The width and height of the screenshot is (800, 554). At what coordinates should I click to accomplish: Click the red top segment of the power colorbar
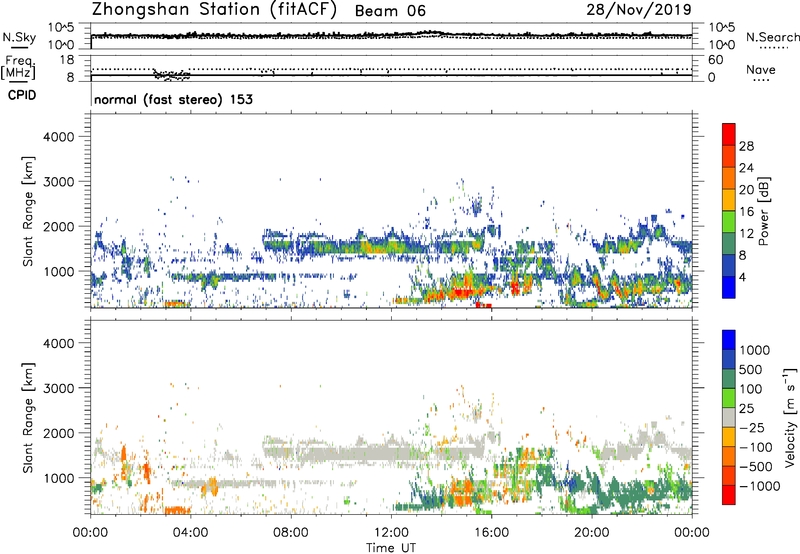click(x=729, y=134)
